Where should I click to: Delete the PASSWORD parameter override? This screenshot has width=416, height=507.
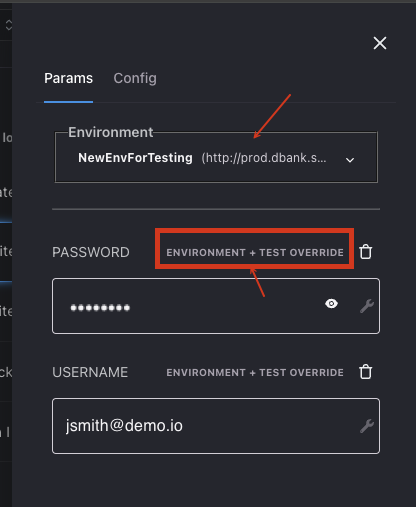click(366, 252)
